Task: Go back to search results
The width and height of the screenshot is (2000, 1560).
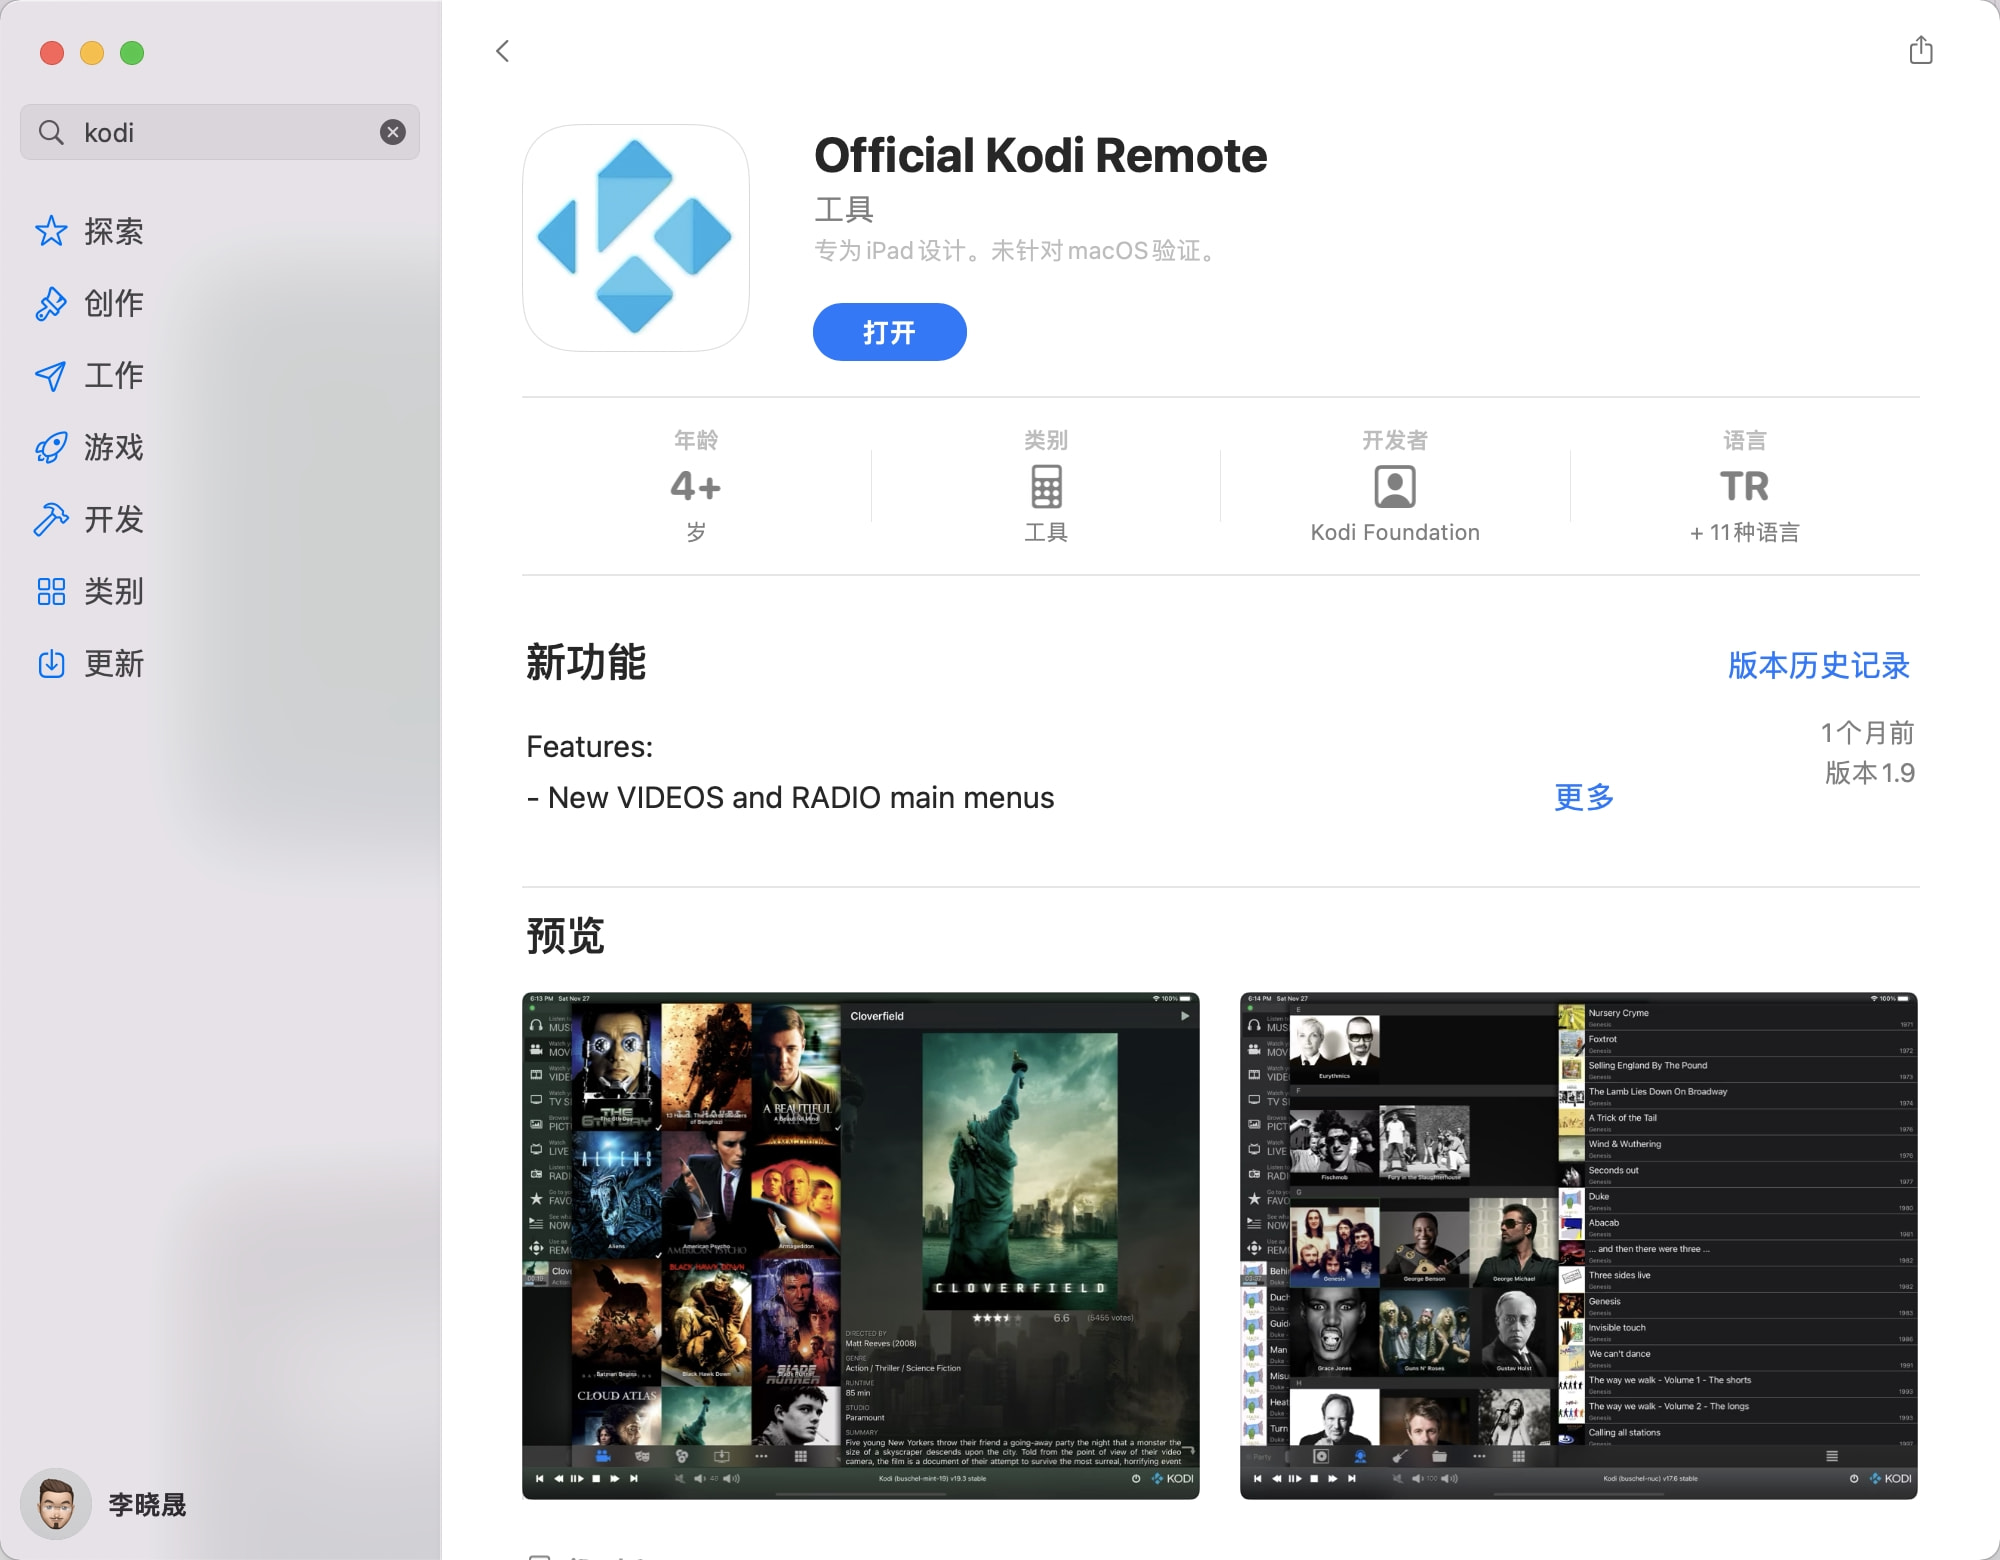Action: pyautogui.click(x=501, y=51)
